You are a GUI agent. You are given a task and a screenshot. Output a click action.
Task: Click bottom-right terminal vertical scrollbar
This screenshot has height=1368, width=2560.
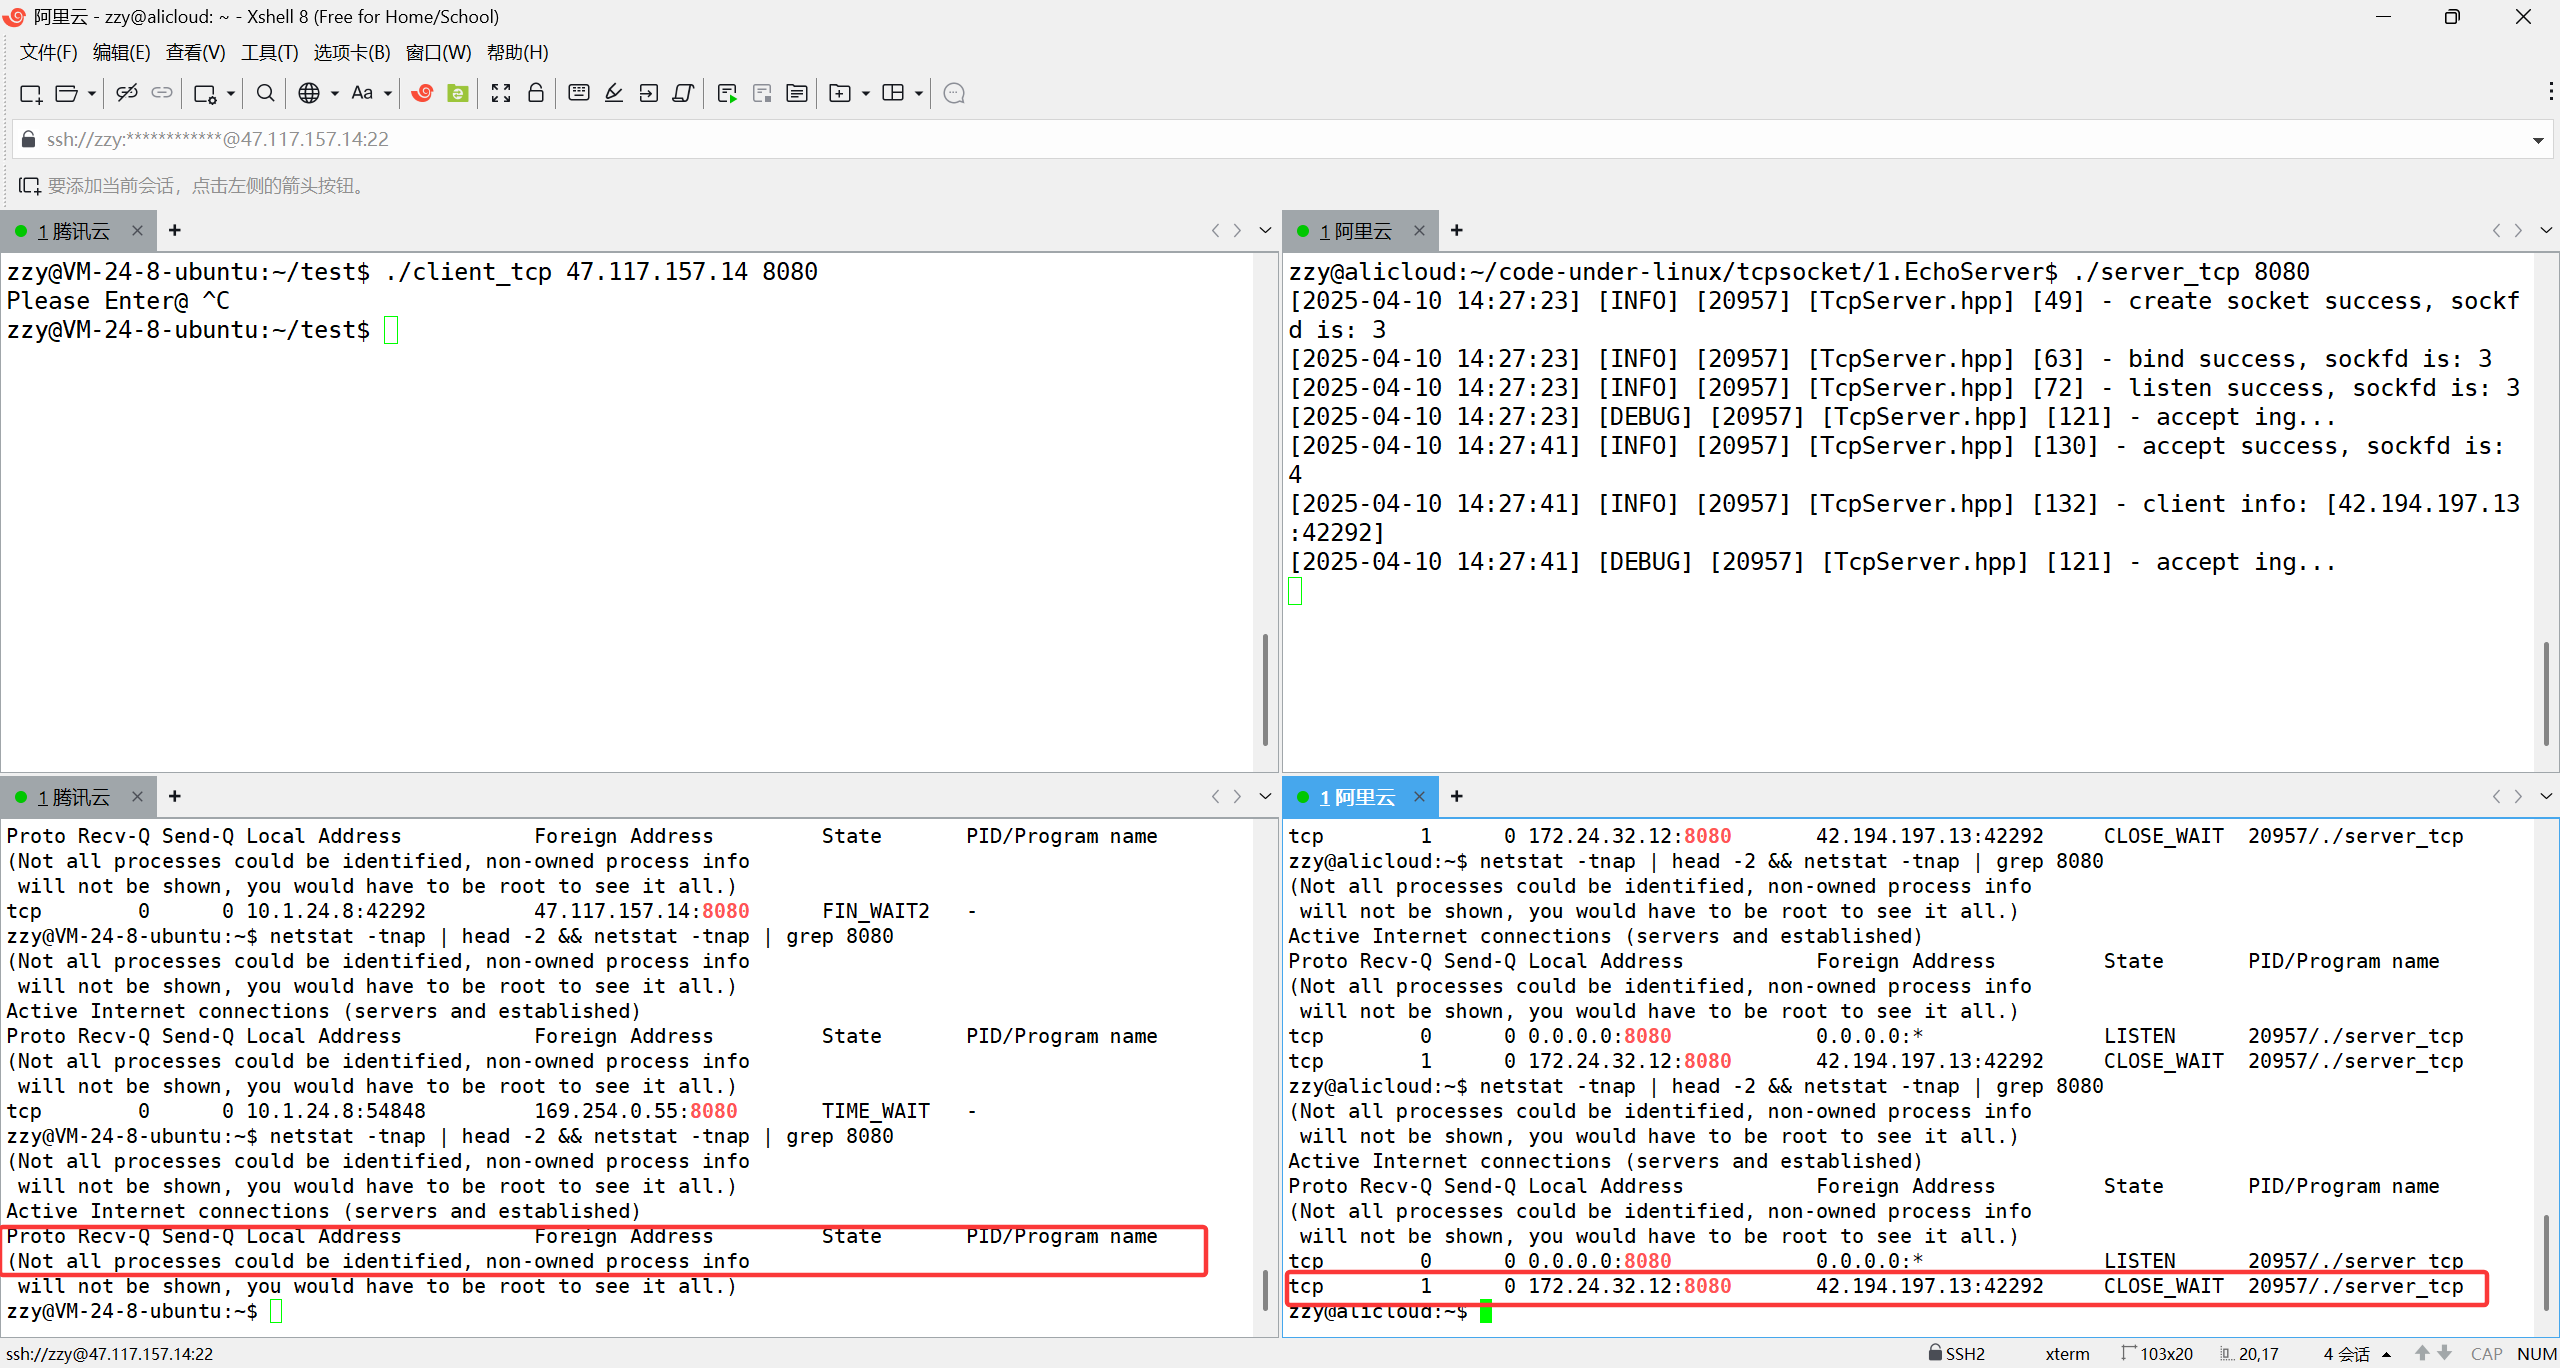pos(2546,1260)
